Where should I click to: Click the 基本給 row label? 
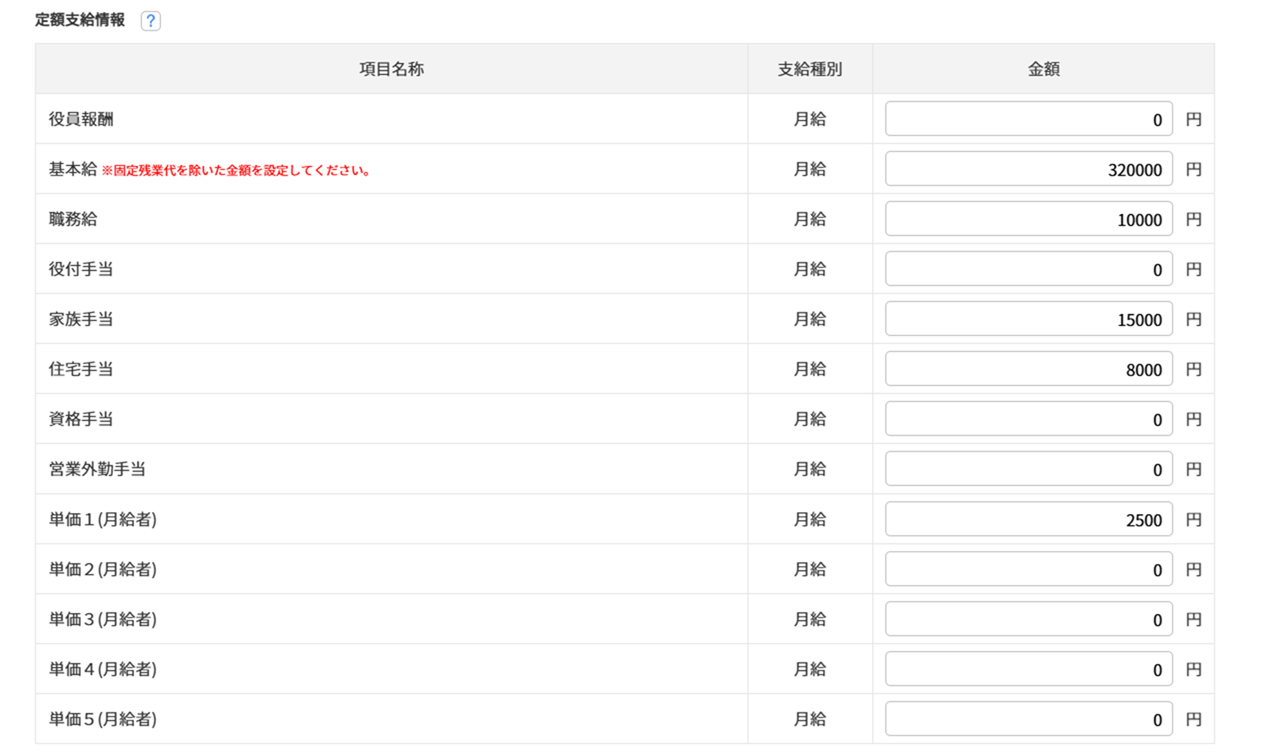click(72, 169)
